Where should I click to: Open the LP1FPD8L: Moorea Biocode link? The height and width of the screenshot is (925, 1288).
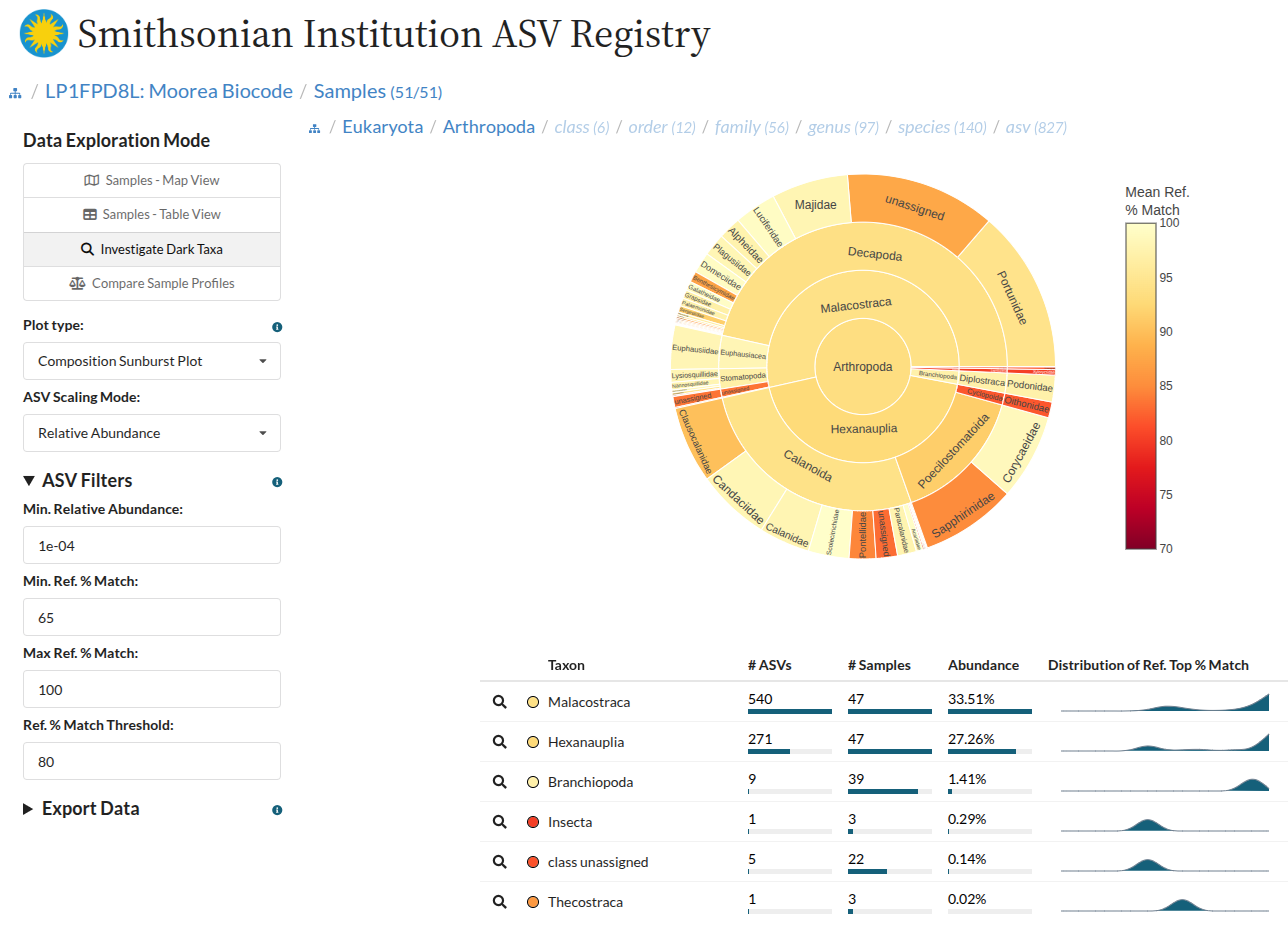(x=168, y=91)
